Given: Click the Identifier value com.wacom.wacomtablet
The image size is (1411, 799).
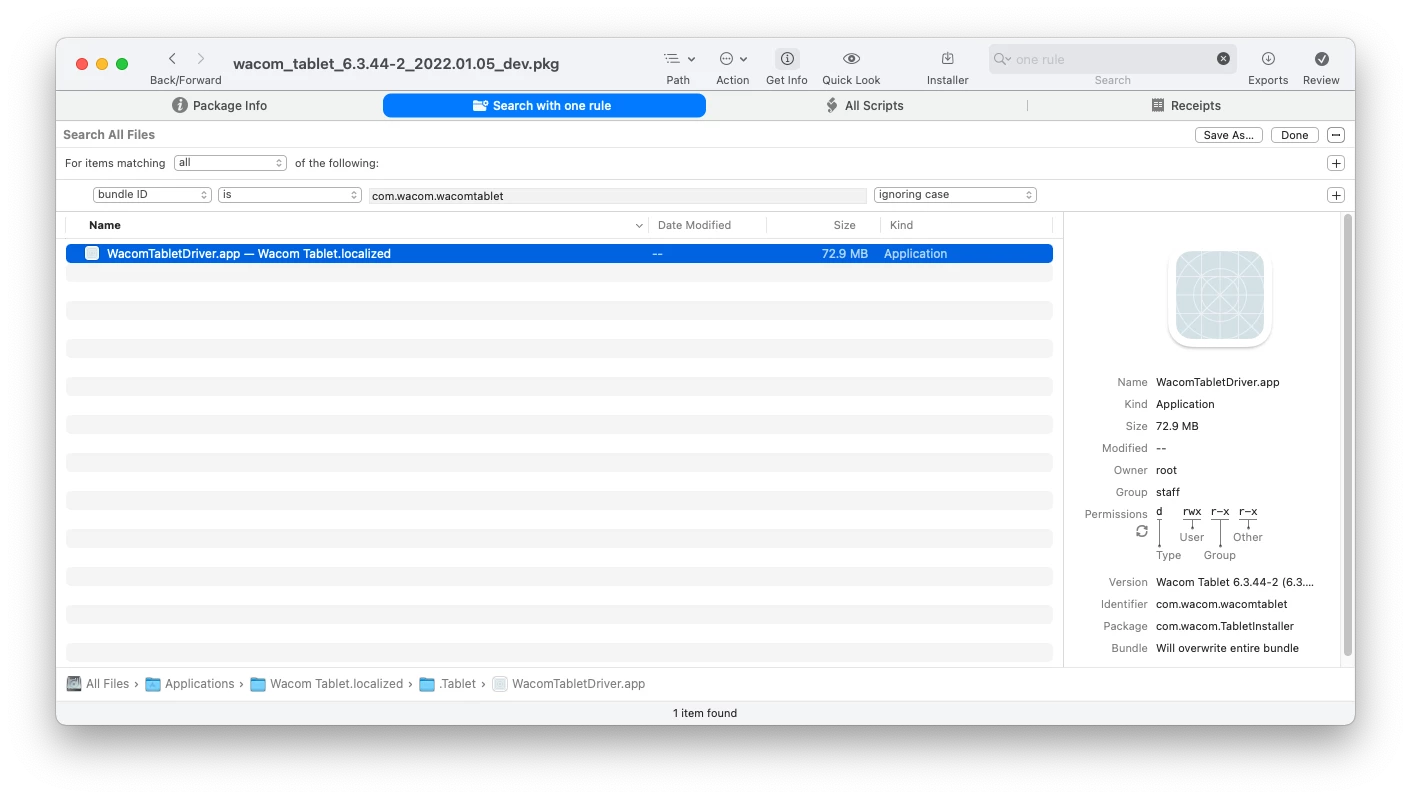Looking at the screenshot, I should tap(1221, 604).
